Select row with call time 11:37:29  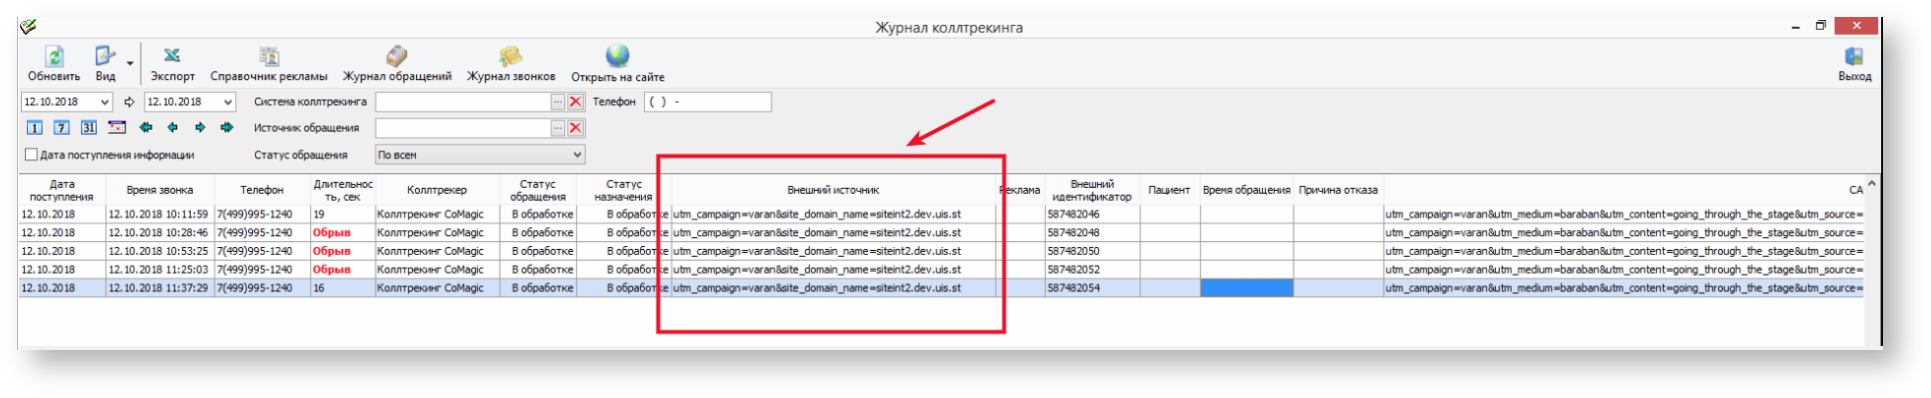(x=942, y=288)
